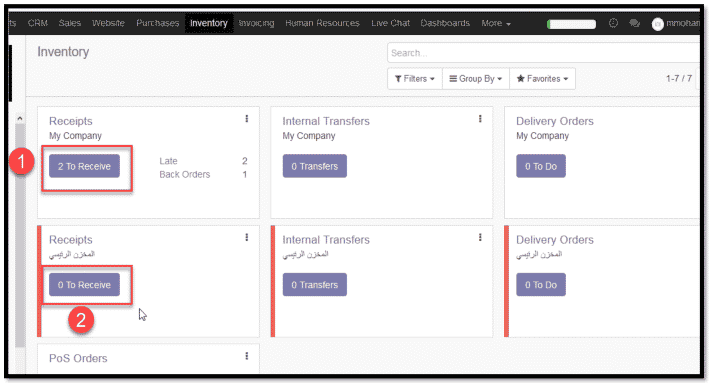Open kebab menu on Receipts My Company card
The height and width of the screenshot is (383, 709).
tap(246, 118)
